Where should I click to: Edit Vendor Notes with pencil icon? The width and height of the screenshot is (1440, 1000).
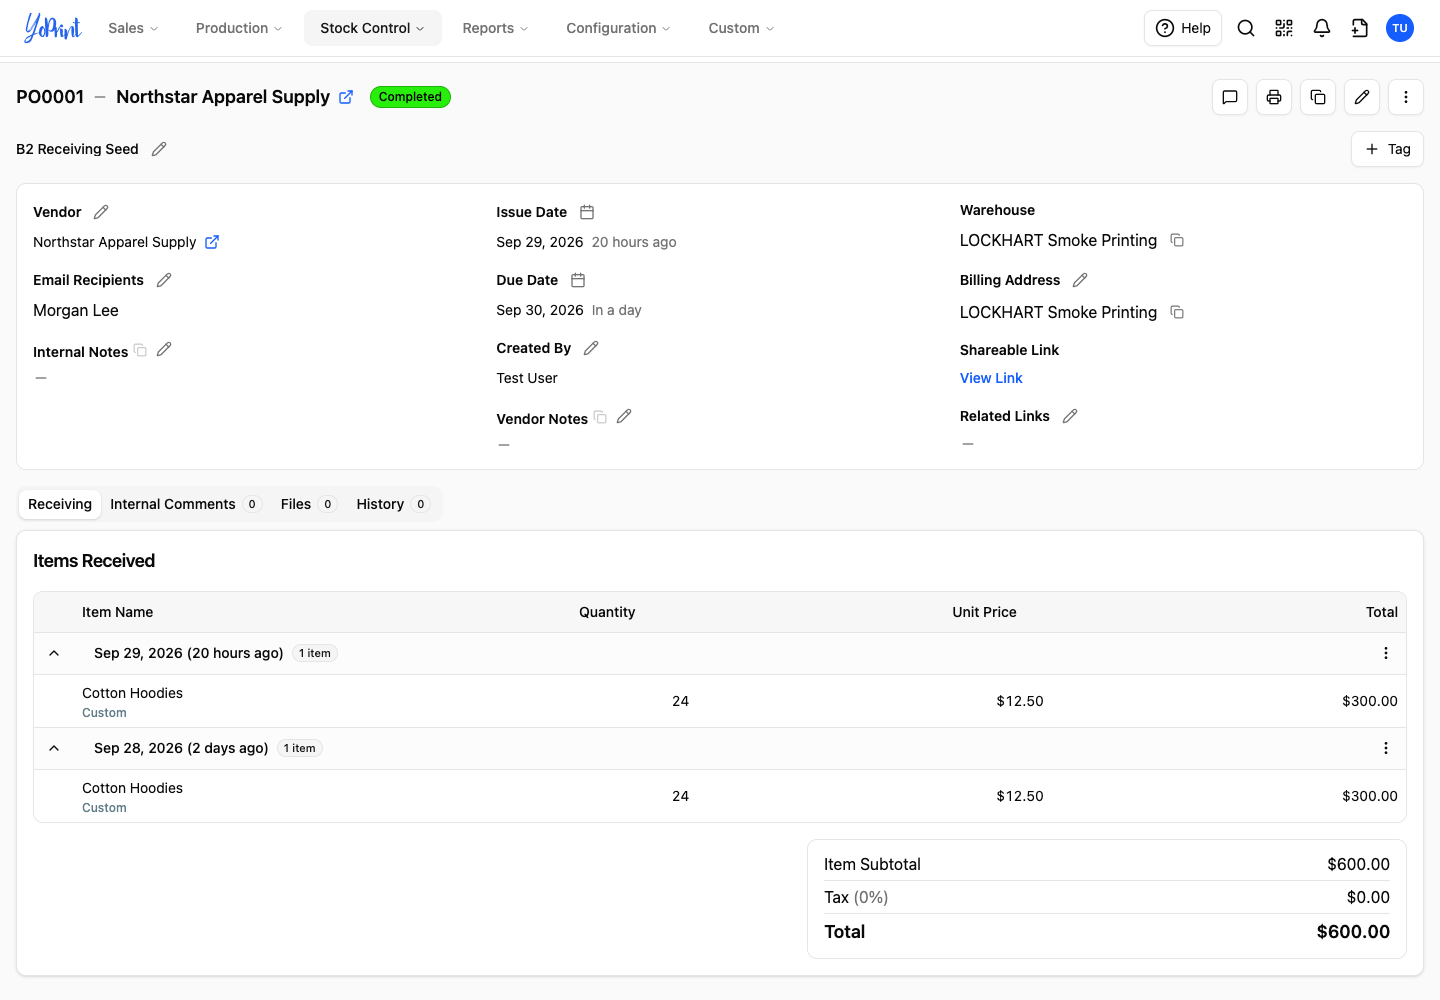[624, 416]
